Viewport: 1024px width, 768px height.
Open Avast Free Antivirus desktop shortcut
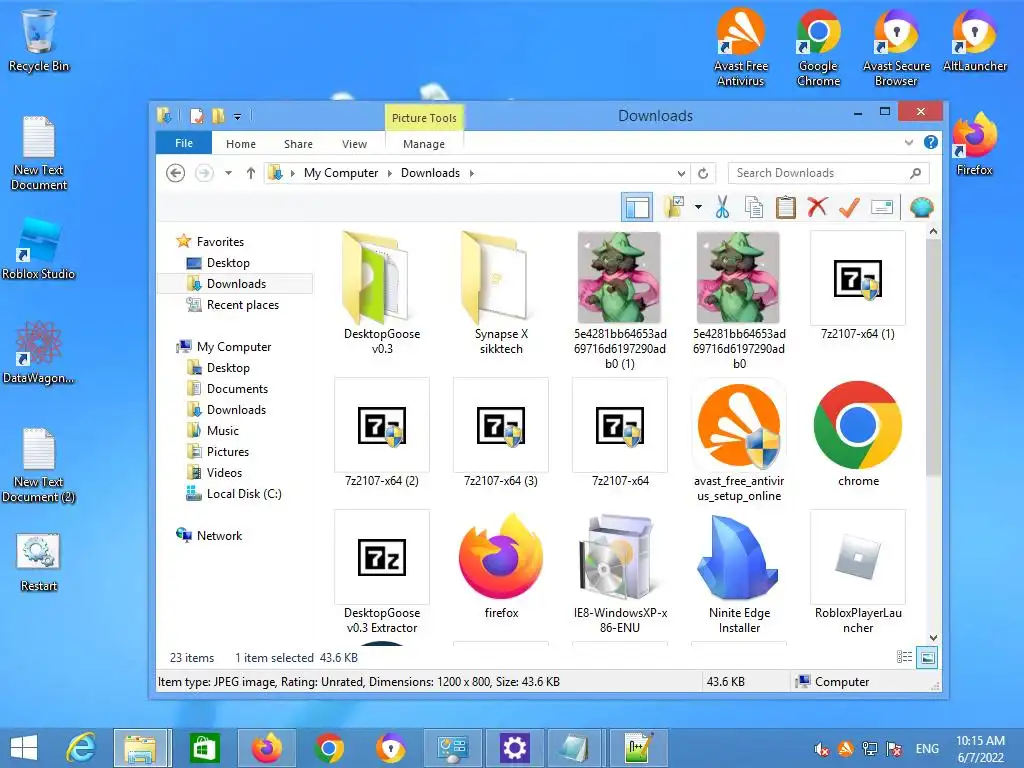741,48
